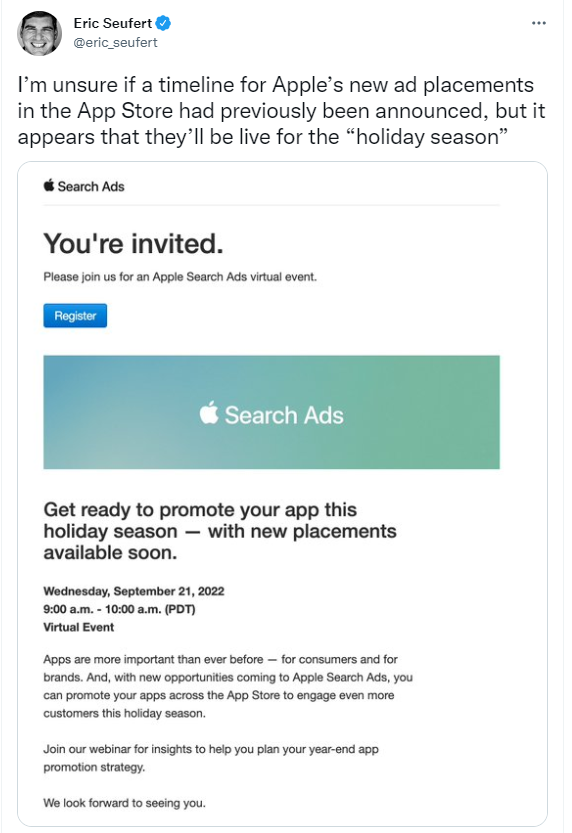Click the 9:00 a.m. - 10:00 a.m. time line
Screen dimensions: 572x833
click(119, 609)
